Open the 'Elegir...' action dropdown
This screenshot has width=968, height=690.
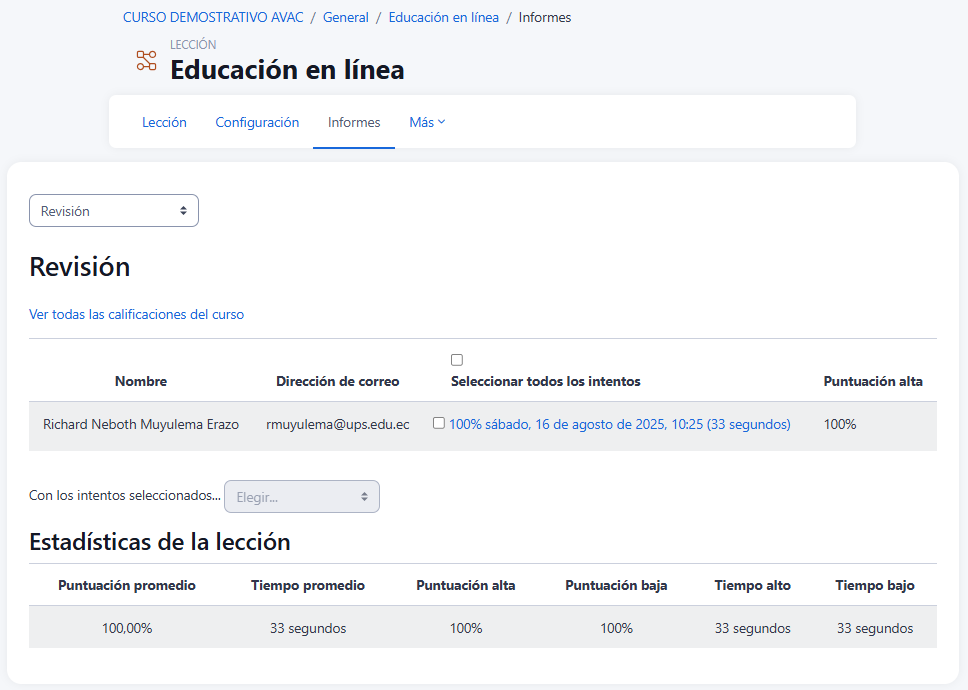coord(302,497)
